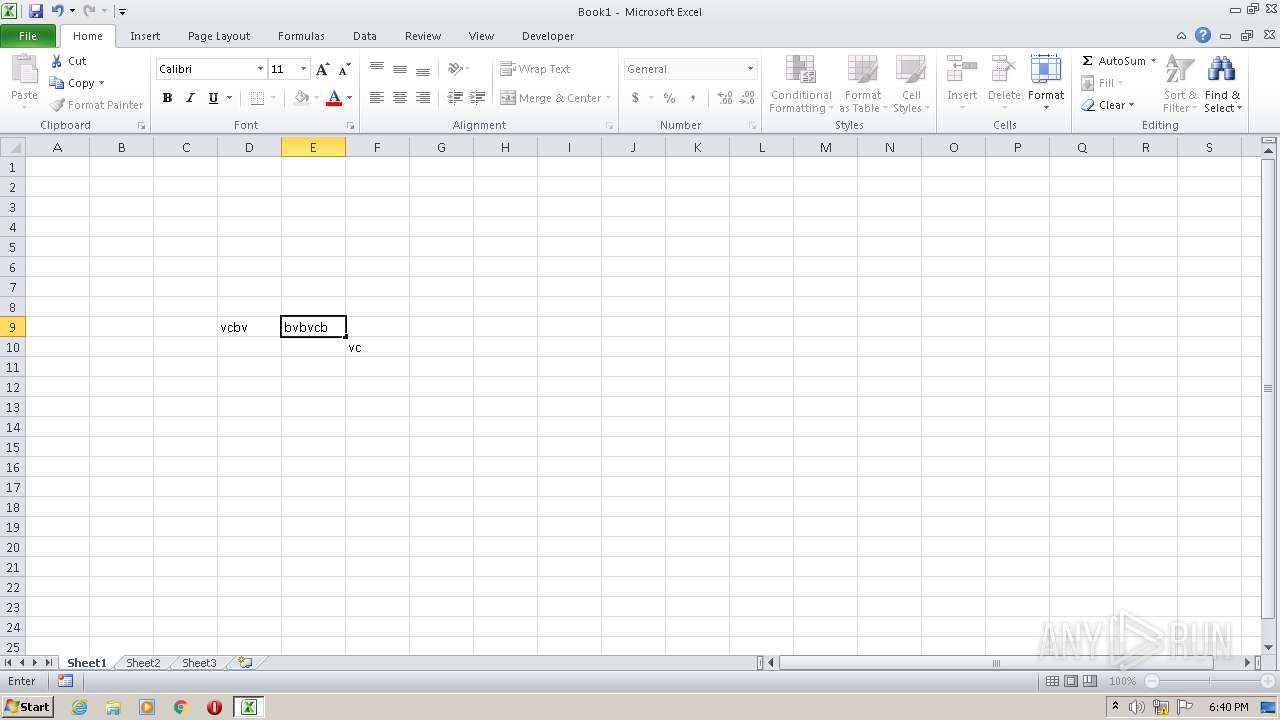Click the Orientation text angle icon
Viewport: 1280px width, 720px height.
pyautogui.click(x=455, y=69)
